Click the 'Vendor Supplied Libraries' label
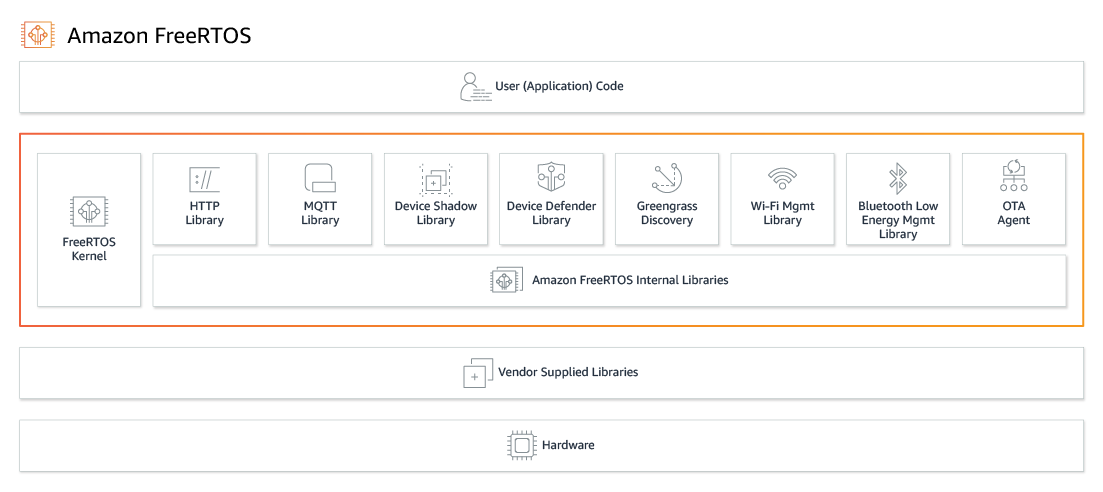 [568, 372]
